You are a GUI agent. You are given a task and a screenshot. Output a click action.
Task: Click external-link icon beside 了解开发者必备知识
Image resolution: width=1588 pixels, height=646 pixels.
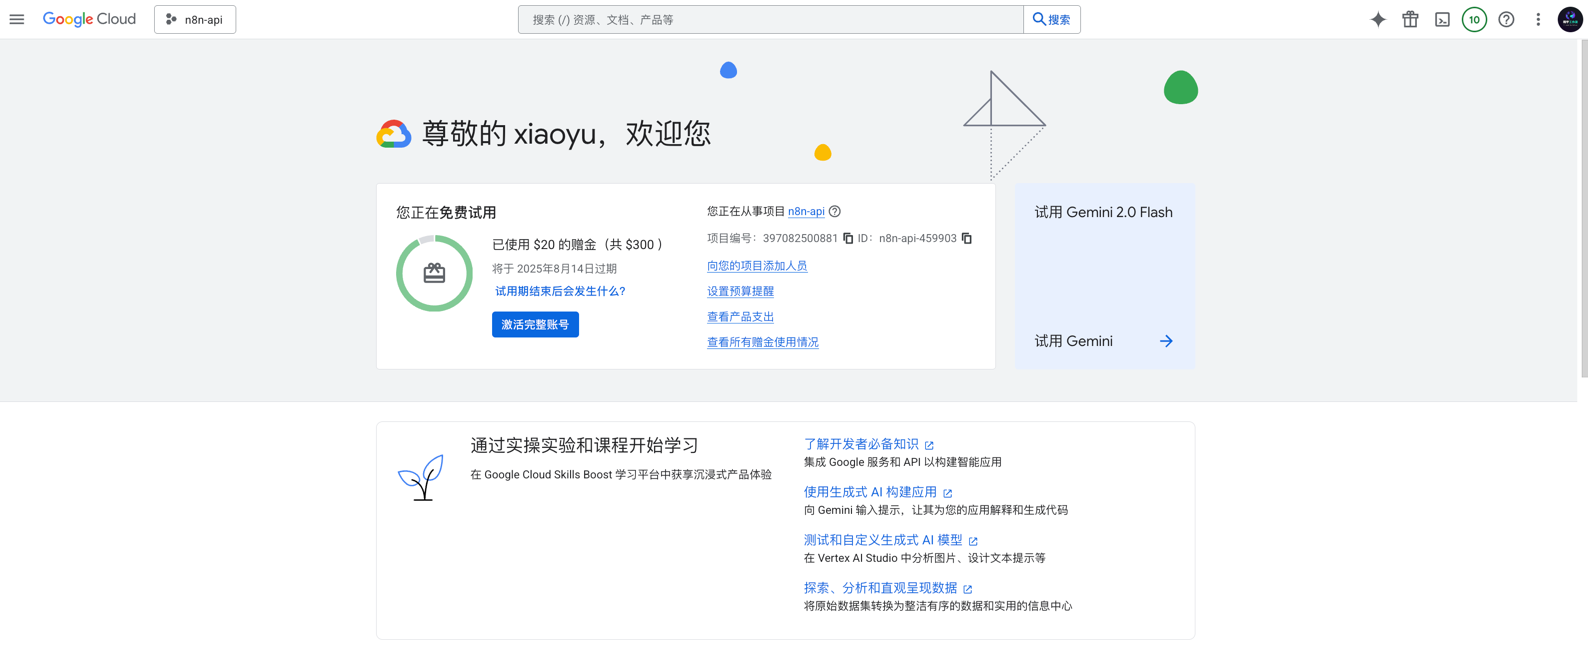point(929,445)
